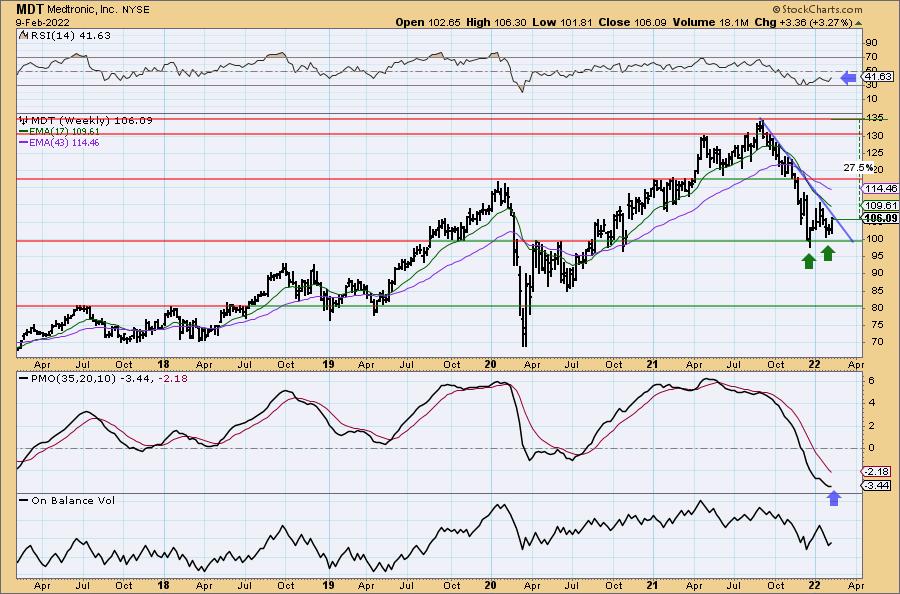
Task: Click the 106.09 last price tag on right axis
Action: (x=881, y=218)
